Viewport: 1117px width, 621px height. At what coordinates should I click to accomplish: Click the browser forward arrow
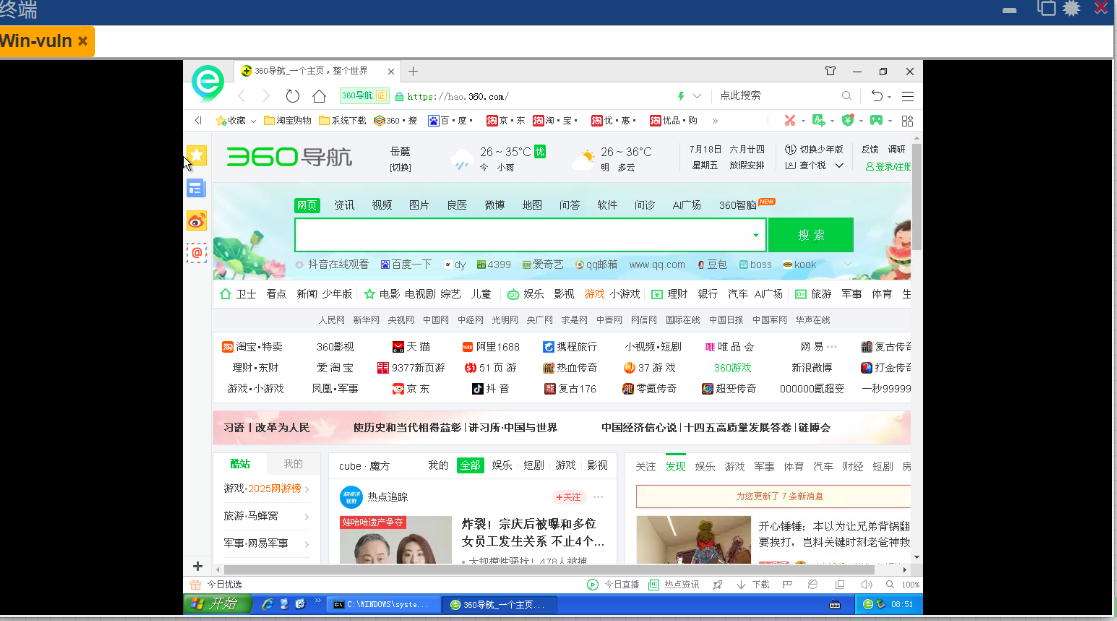(x=266, y=96)
